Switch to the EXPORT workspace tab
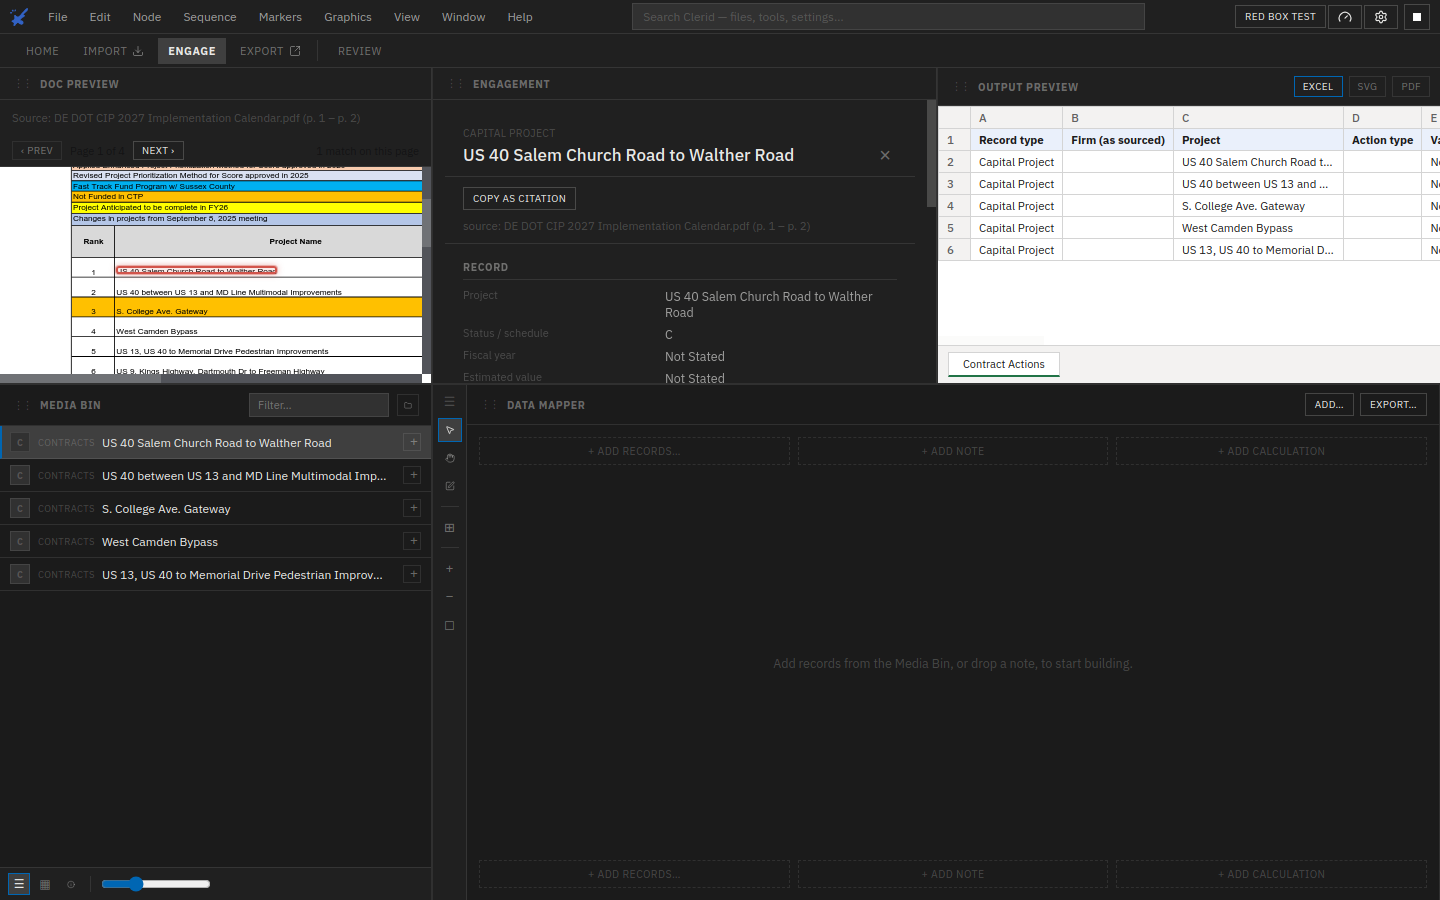The image size is (1440, 900). 270,51
